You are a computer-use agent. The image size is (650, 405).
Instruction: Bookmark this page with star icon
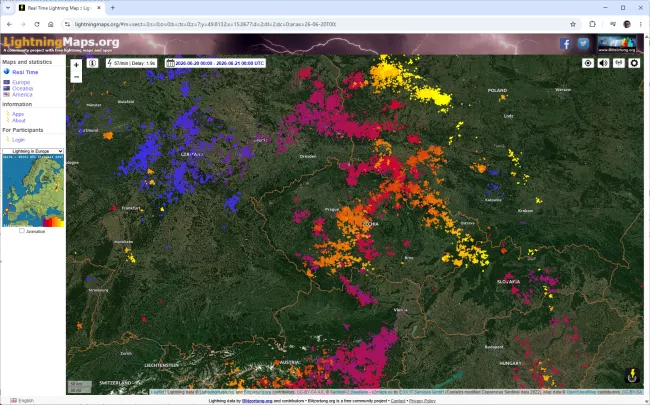pos(573,24)
